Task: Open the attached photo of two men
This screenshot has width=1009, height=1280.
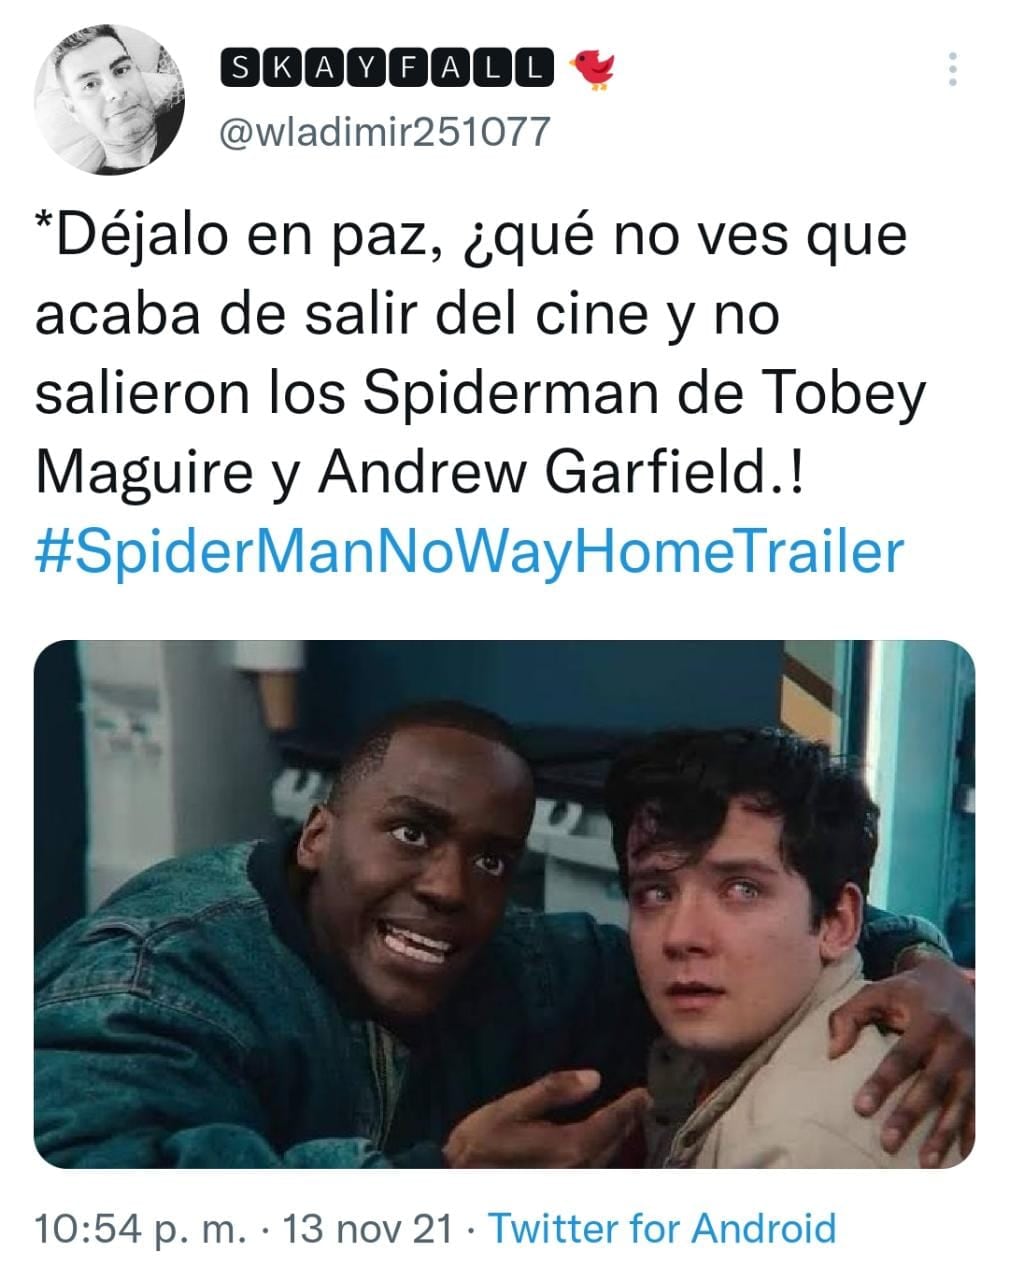Action: [504, 904]
